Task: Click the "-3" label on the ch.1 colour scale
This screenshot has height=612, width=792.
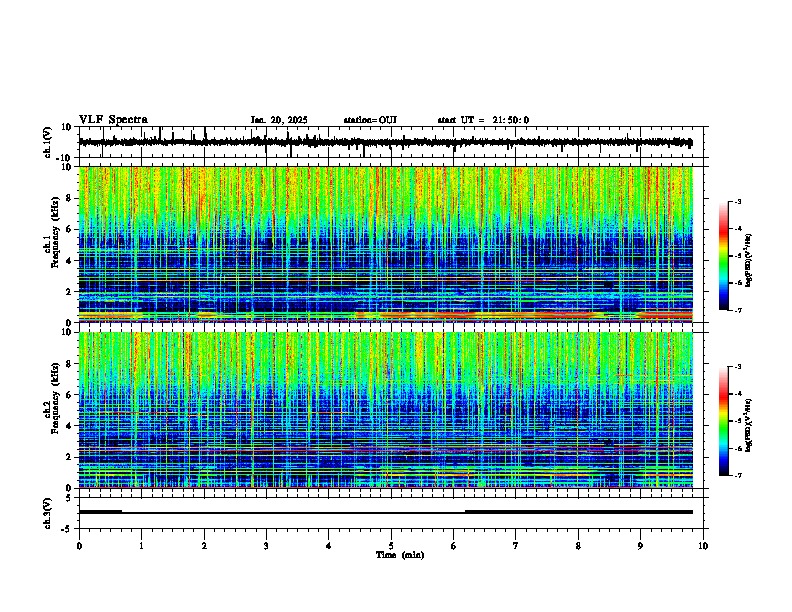Action: pos(738,201)
